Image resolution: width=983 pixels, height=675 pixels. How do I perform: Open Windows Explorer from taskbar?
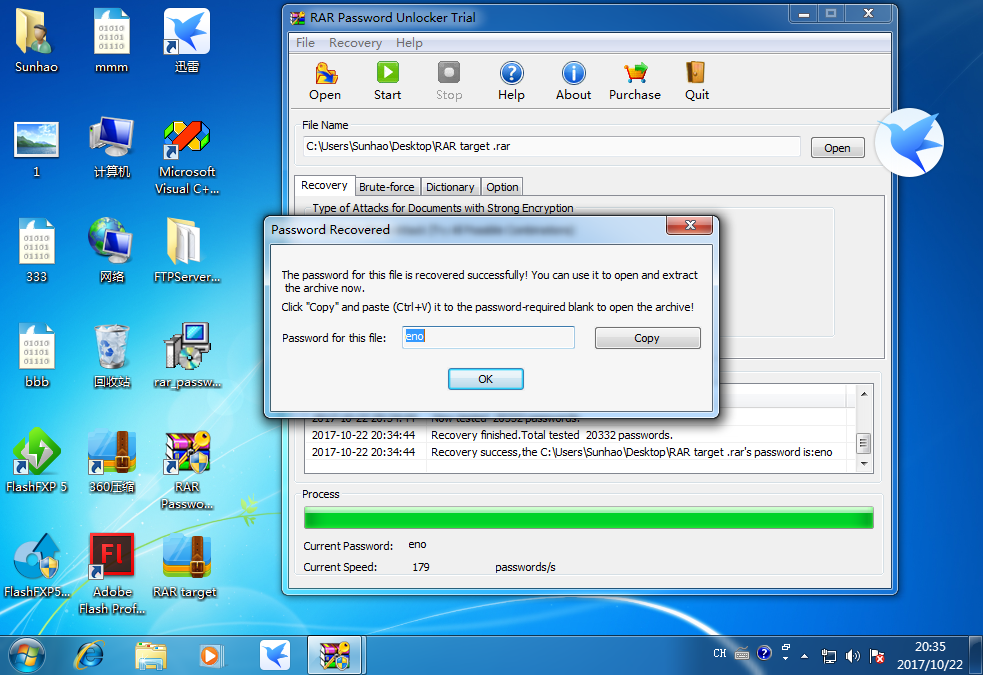(x=150, y=656)
